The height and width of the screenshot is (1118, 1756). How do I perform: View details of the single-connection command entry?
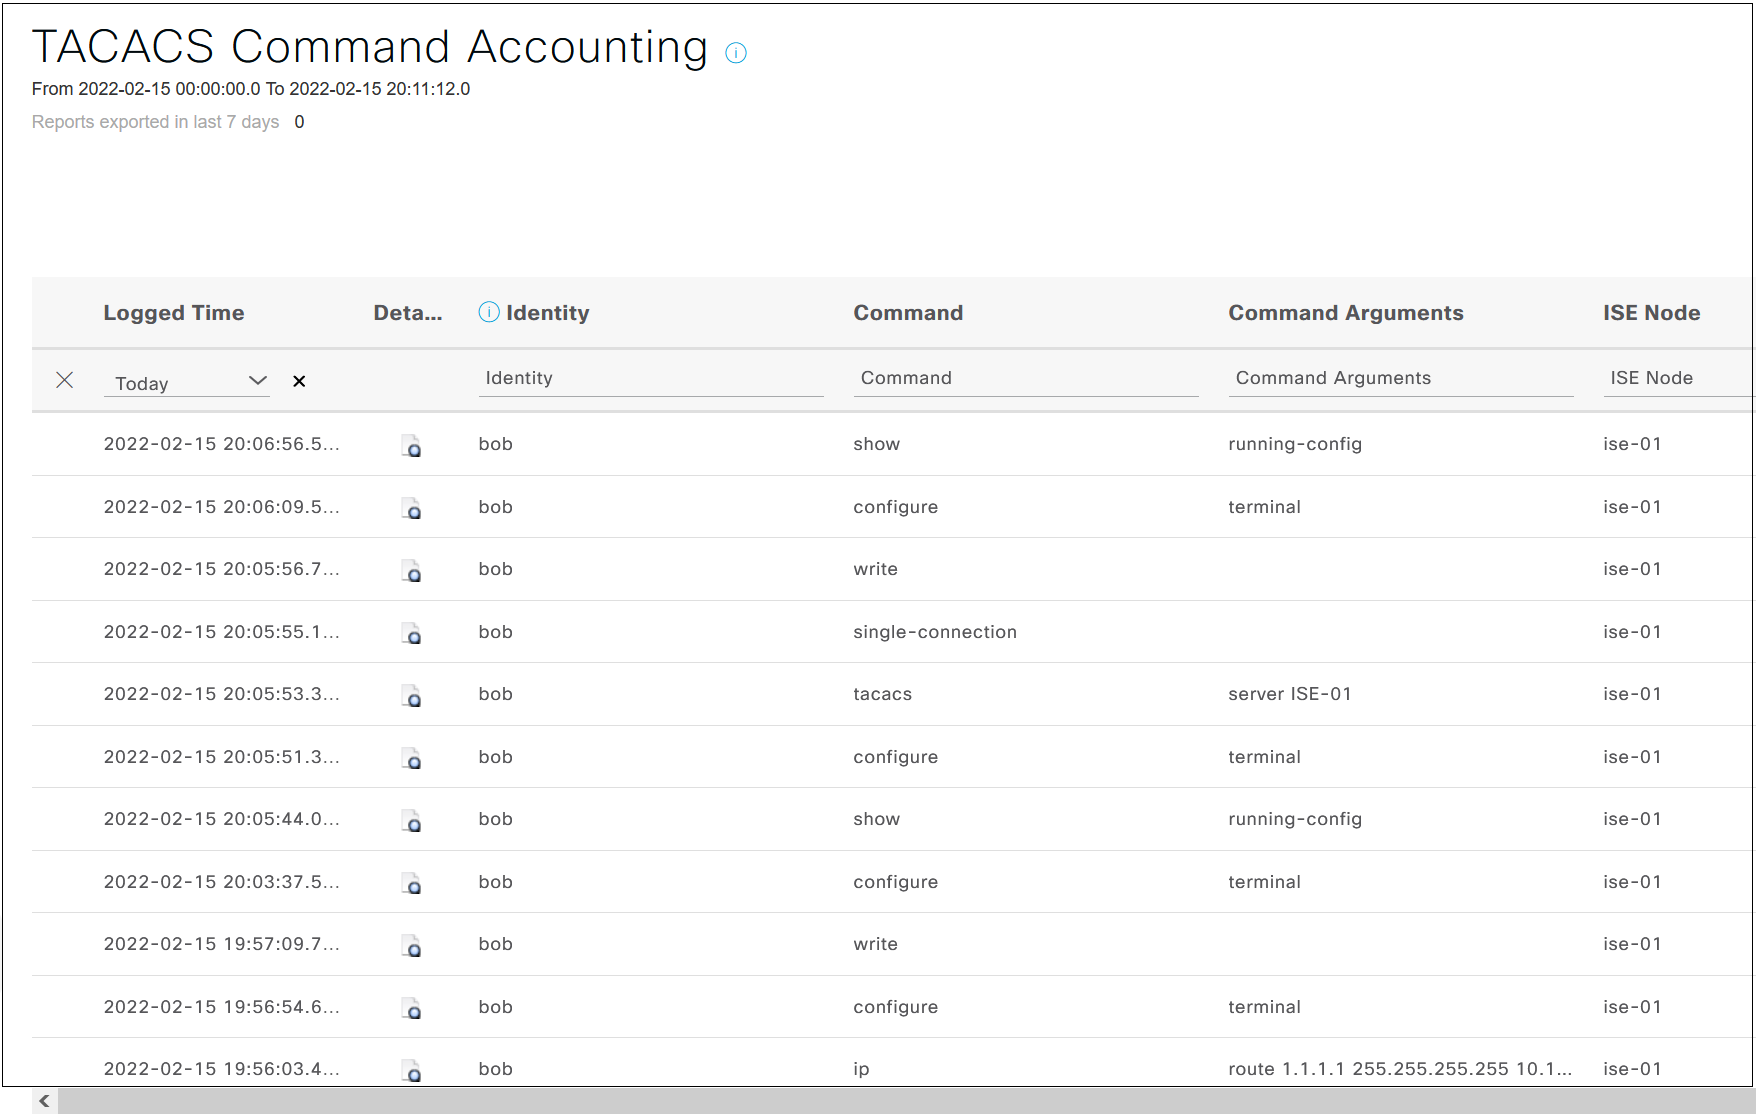[413, 634]
